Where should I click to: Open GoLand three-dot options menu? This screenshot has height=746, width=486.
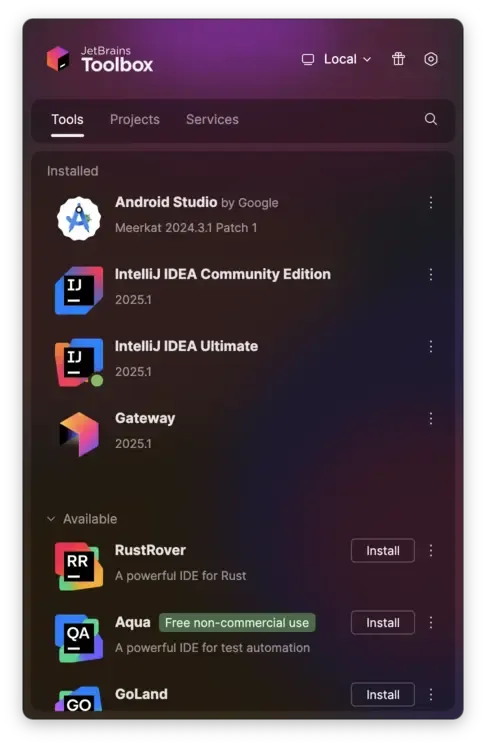point(430,695)
